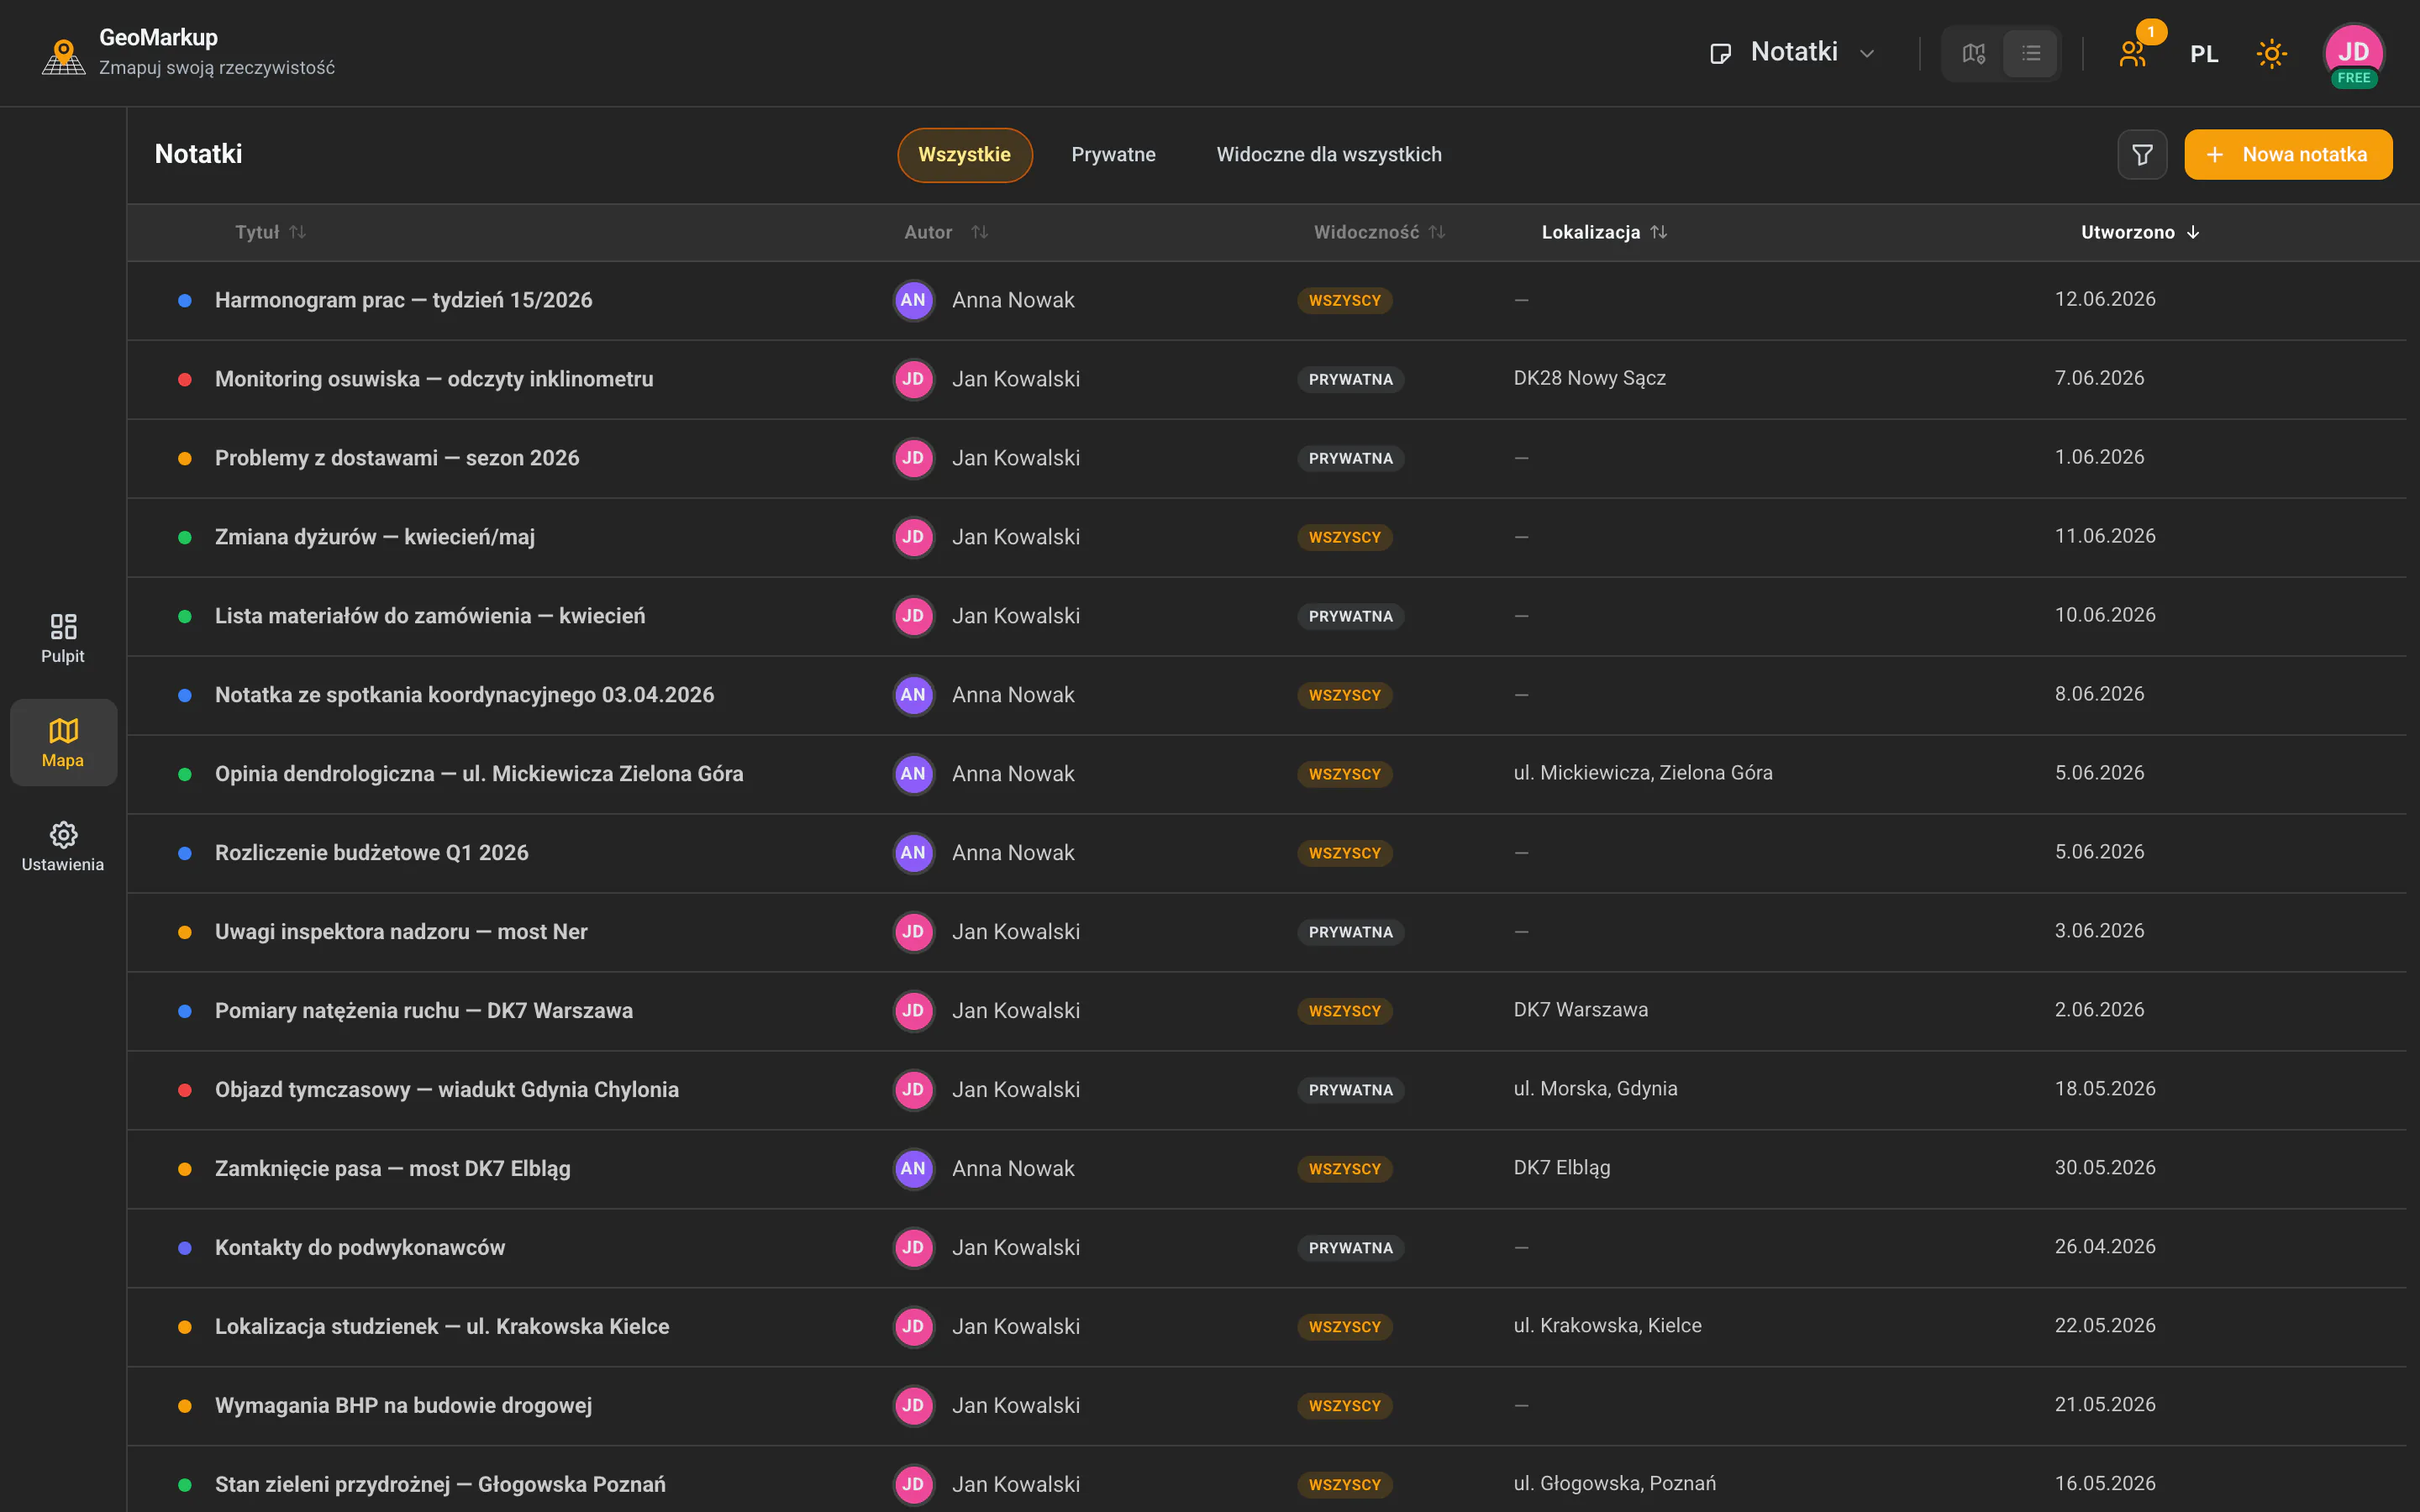Open note Rozliczenie budżetowe Q1 2026

(x=371, y=853)
